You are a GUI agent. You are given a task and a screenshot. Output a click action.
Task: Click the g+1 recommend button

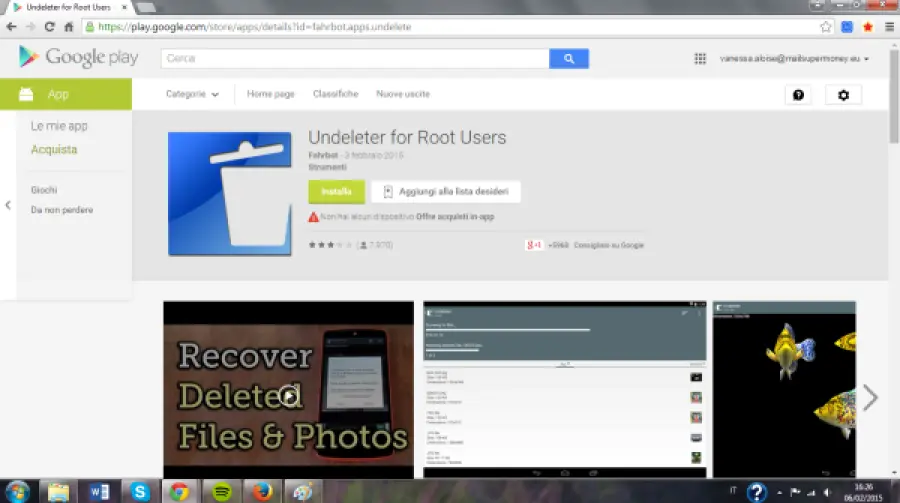click(534, 245)
